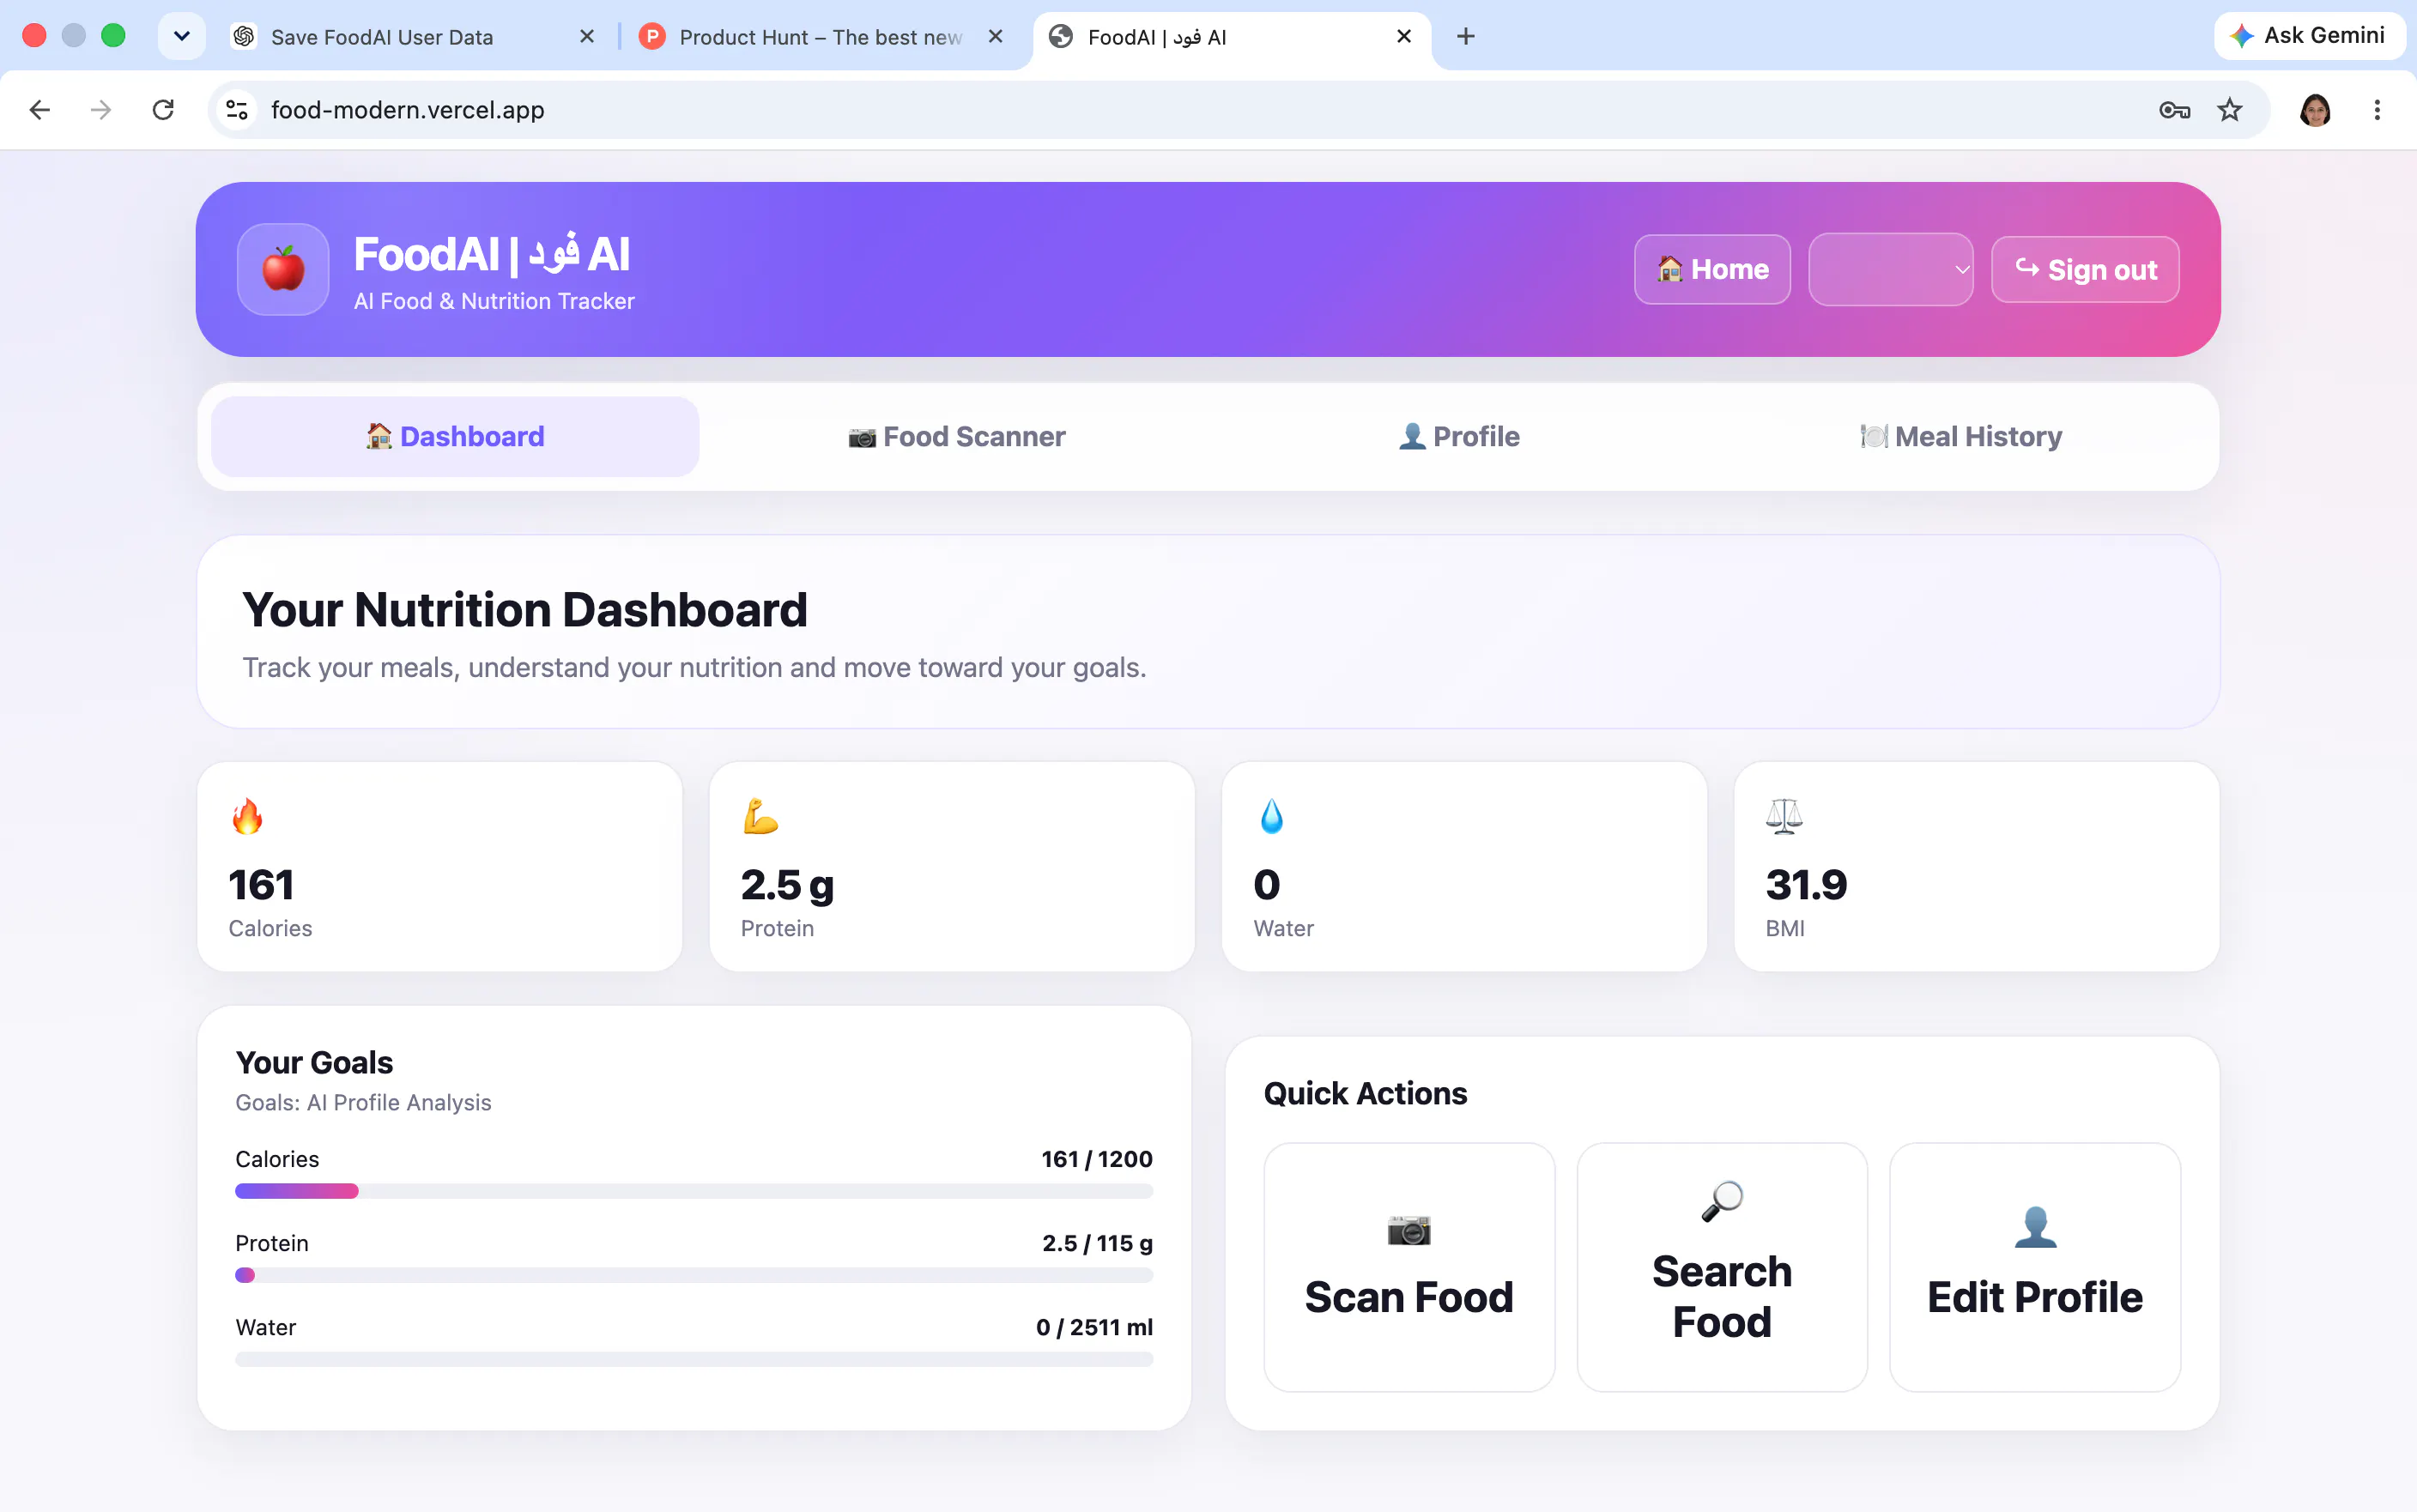The width and height of the screenshot is (2417, 1512).
Task: Click the Water goal progress bar
Action: (694, 1359)
